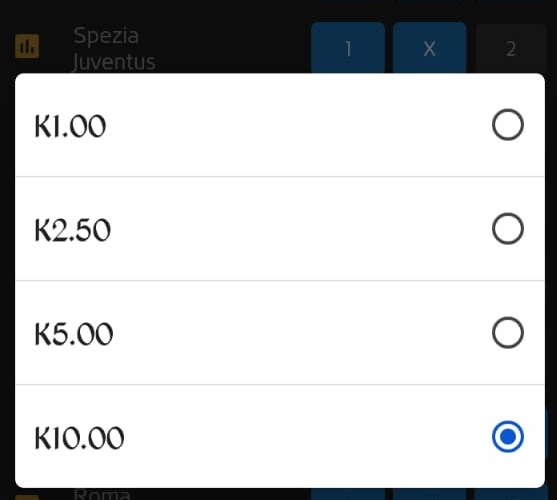
Task: Open the Juventus team name
Action: (x=114, y=62)
